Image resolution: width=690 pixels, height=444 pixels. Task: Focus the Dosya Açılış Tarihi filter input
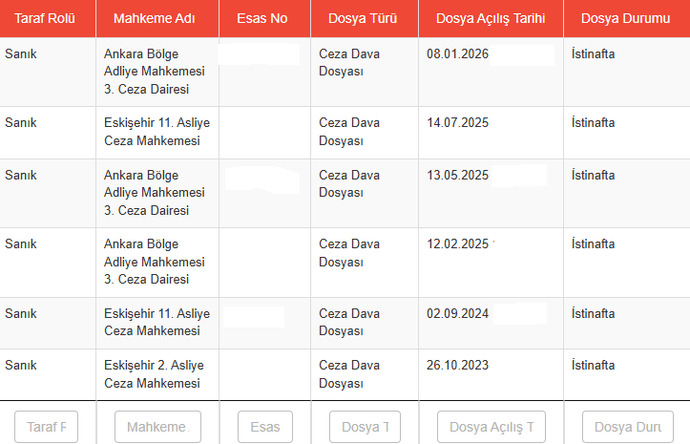[x=491, y=427]
